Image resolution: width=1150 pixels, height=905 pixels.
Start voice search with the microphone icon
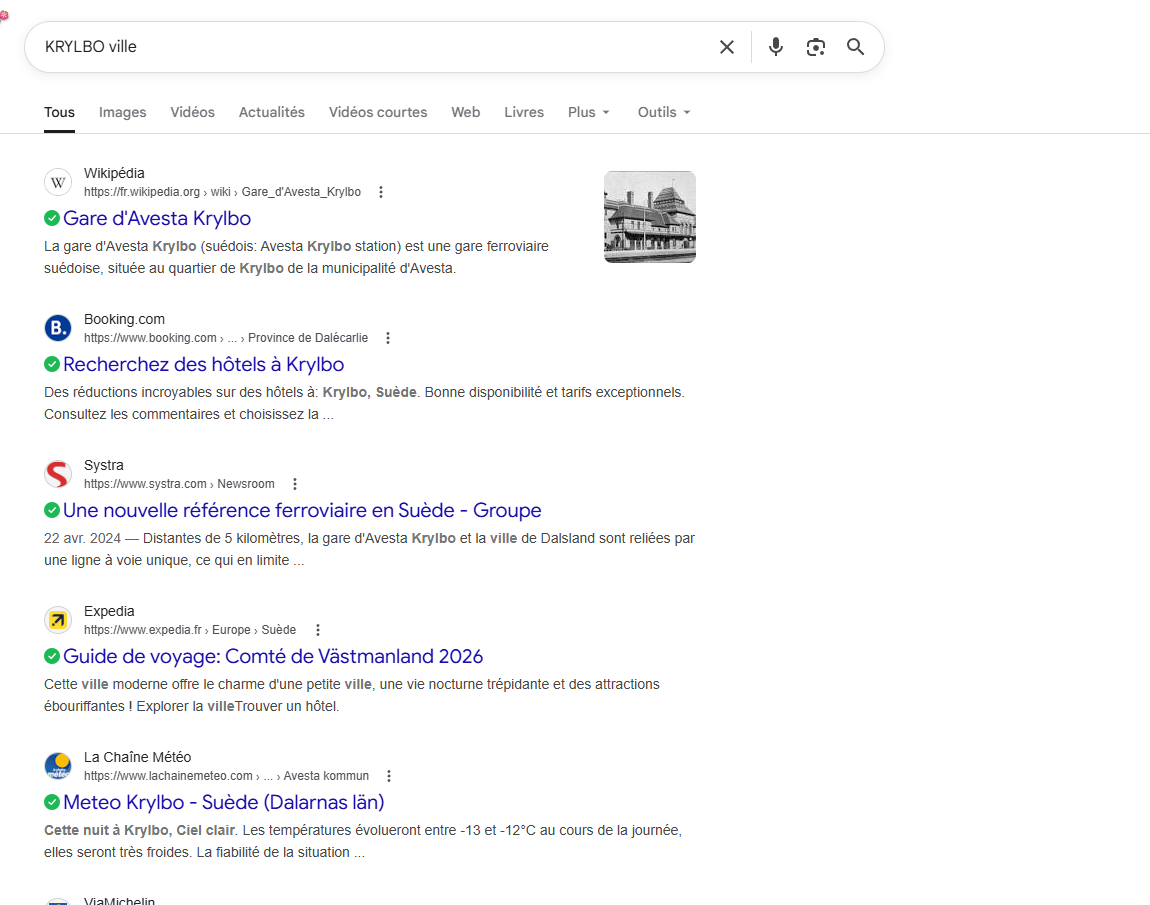click(775, 47)
